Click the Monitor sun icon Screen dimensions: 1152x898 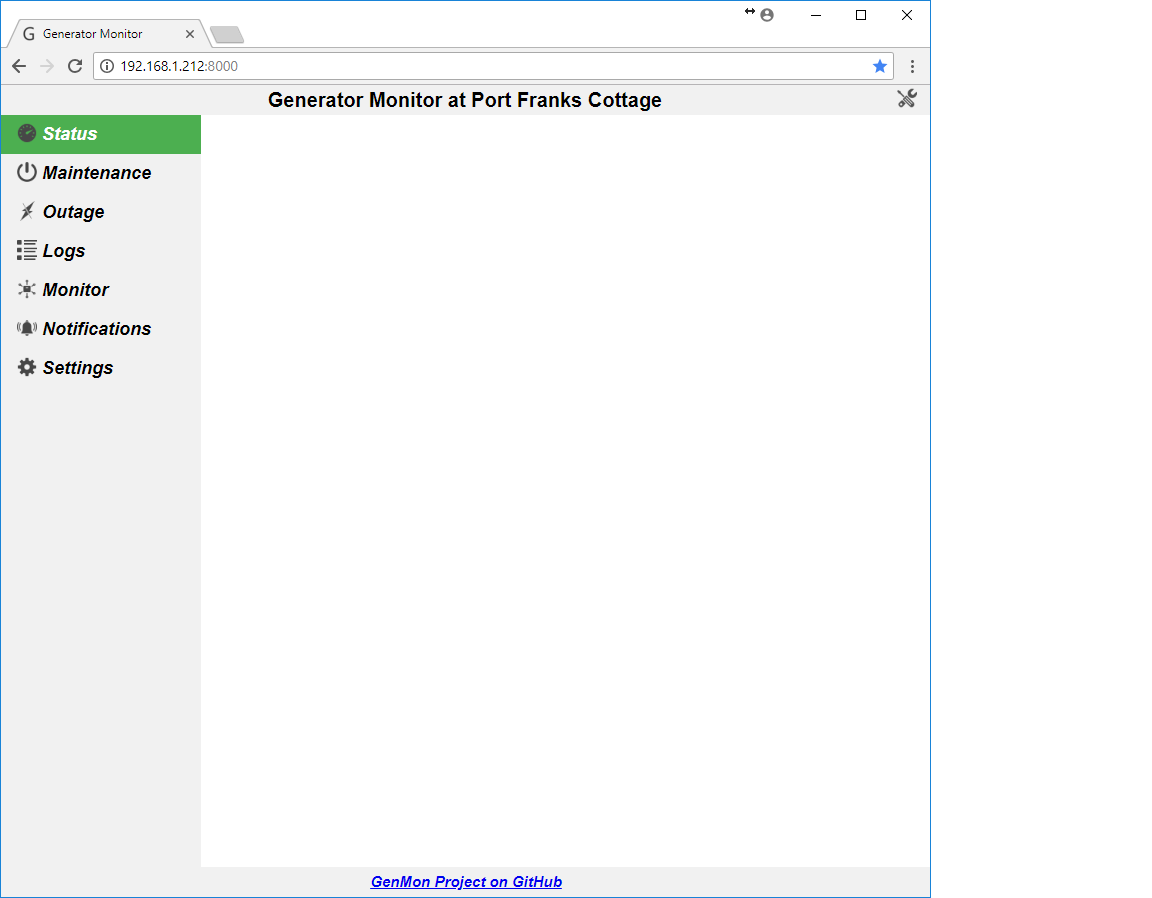coord(26,289)
